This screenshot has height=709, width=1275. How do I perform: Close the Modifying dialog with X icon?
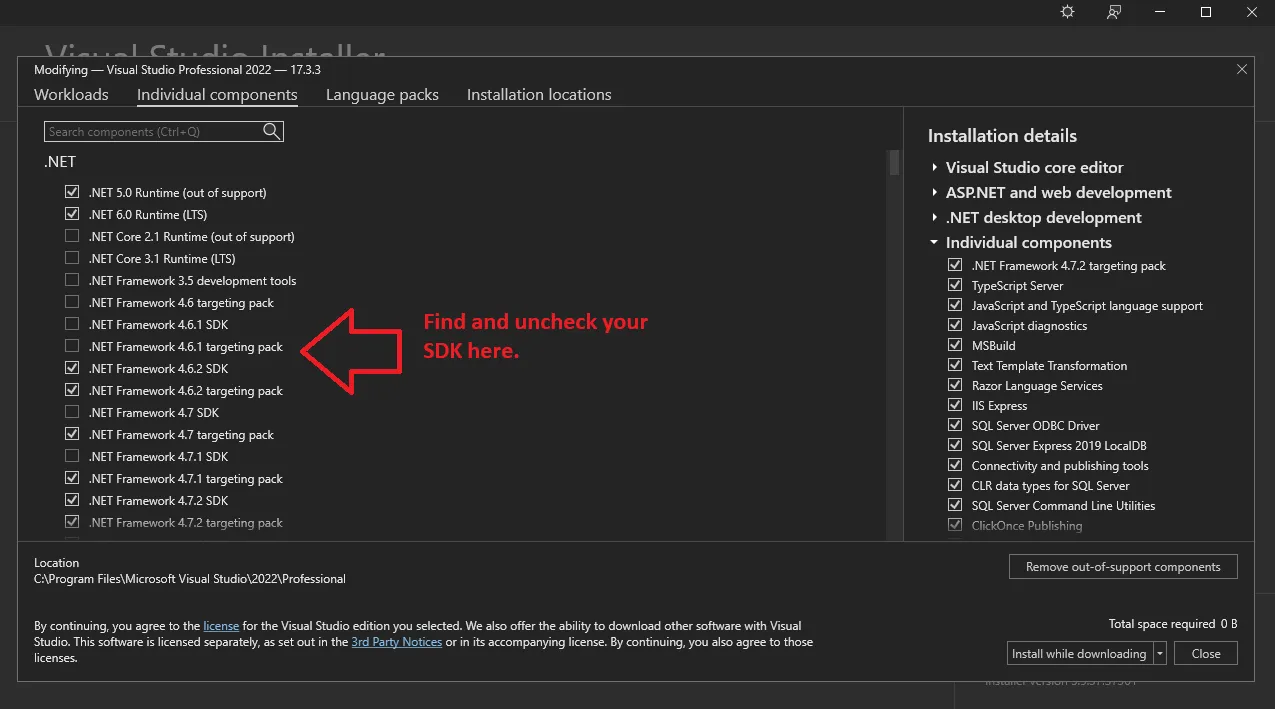point(1242,69)
